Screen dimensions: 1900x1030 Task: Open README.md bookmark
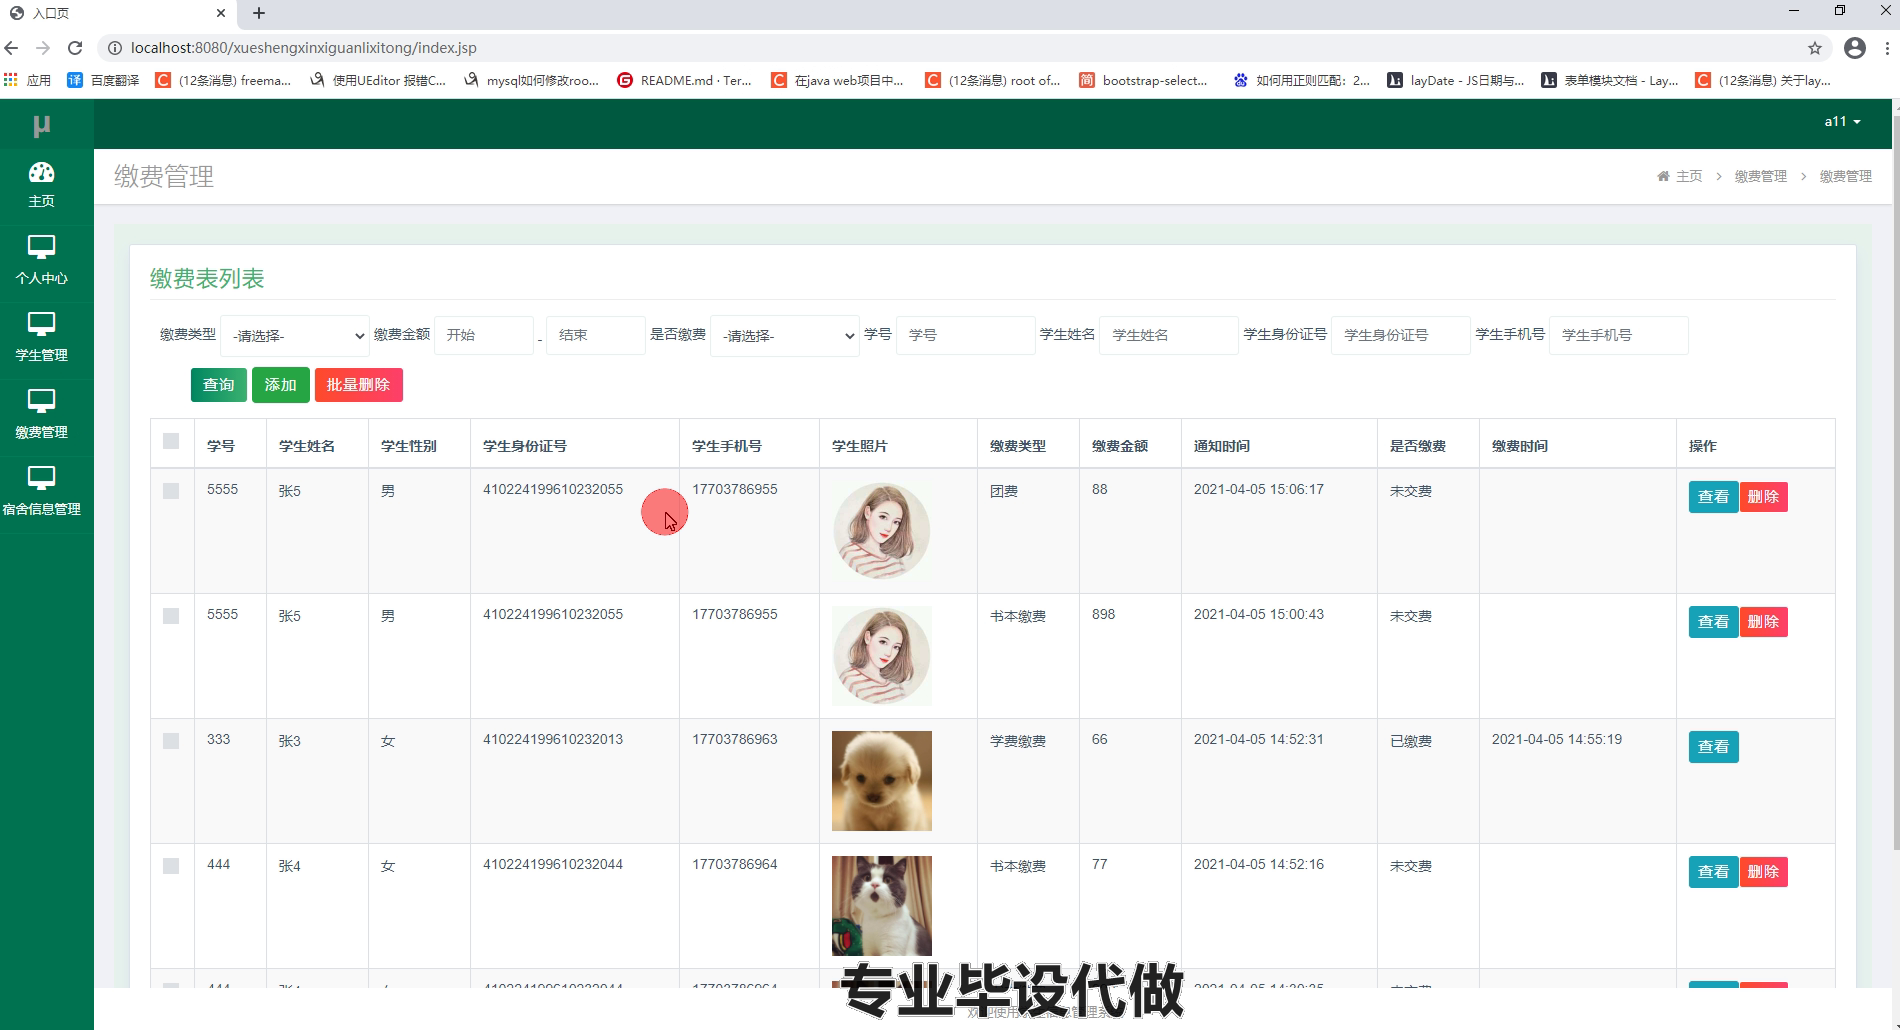684,80
